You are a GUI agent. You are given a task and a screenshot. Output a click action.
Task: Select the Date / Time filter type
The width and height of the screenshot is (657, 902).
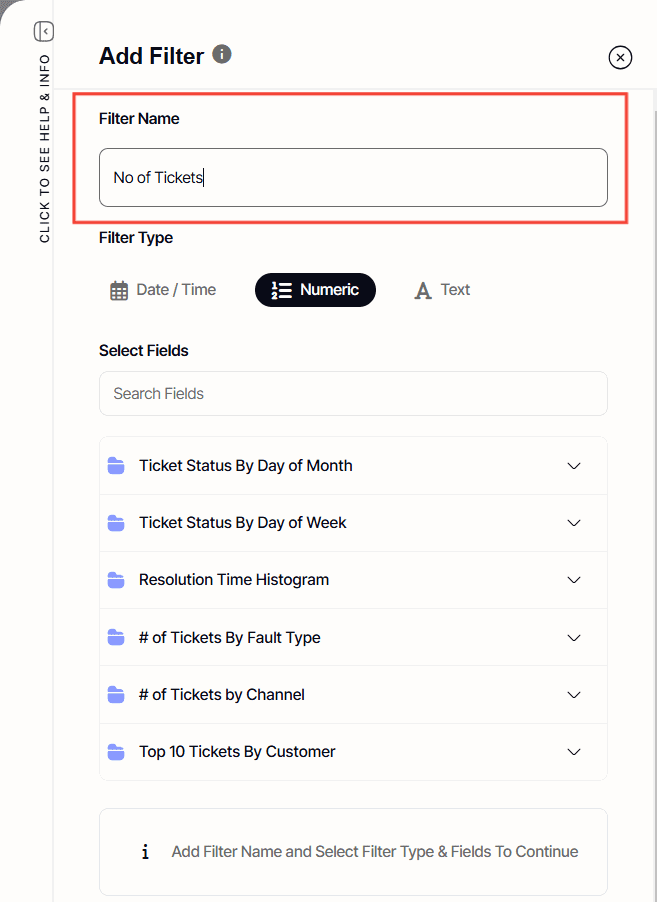point(163,290)
